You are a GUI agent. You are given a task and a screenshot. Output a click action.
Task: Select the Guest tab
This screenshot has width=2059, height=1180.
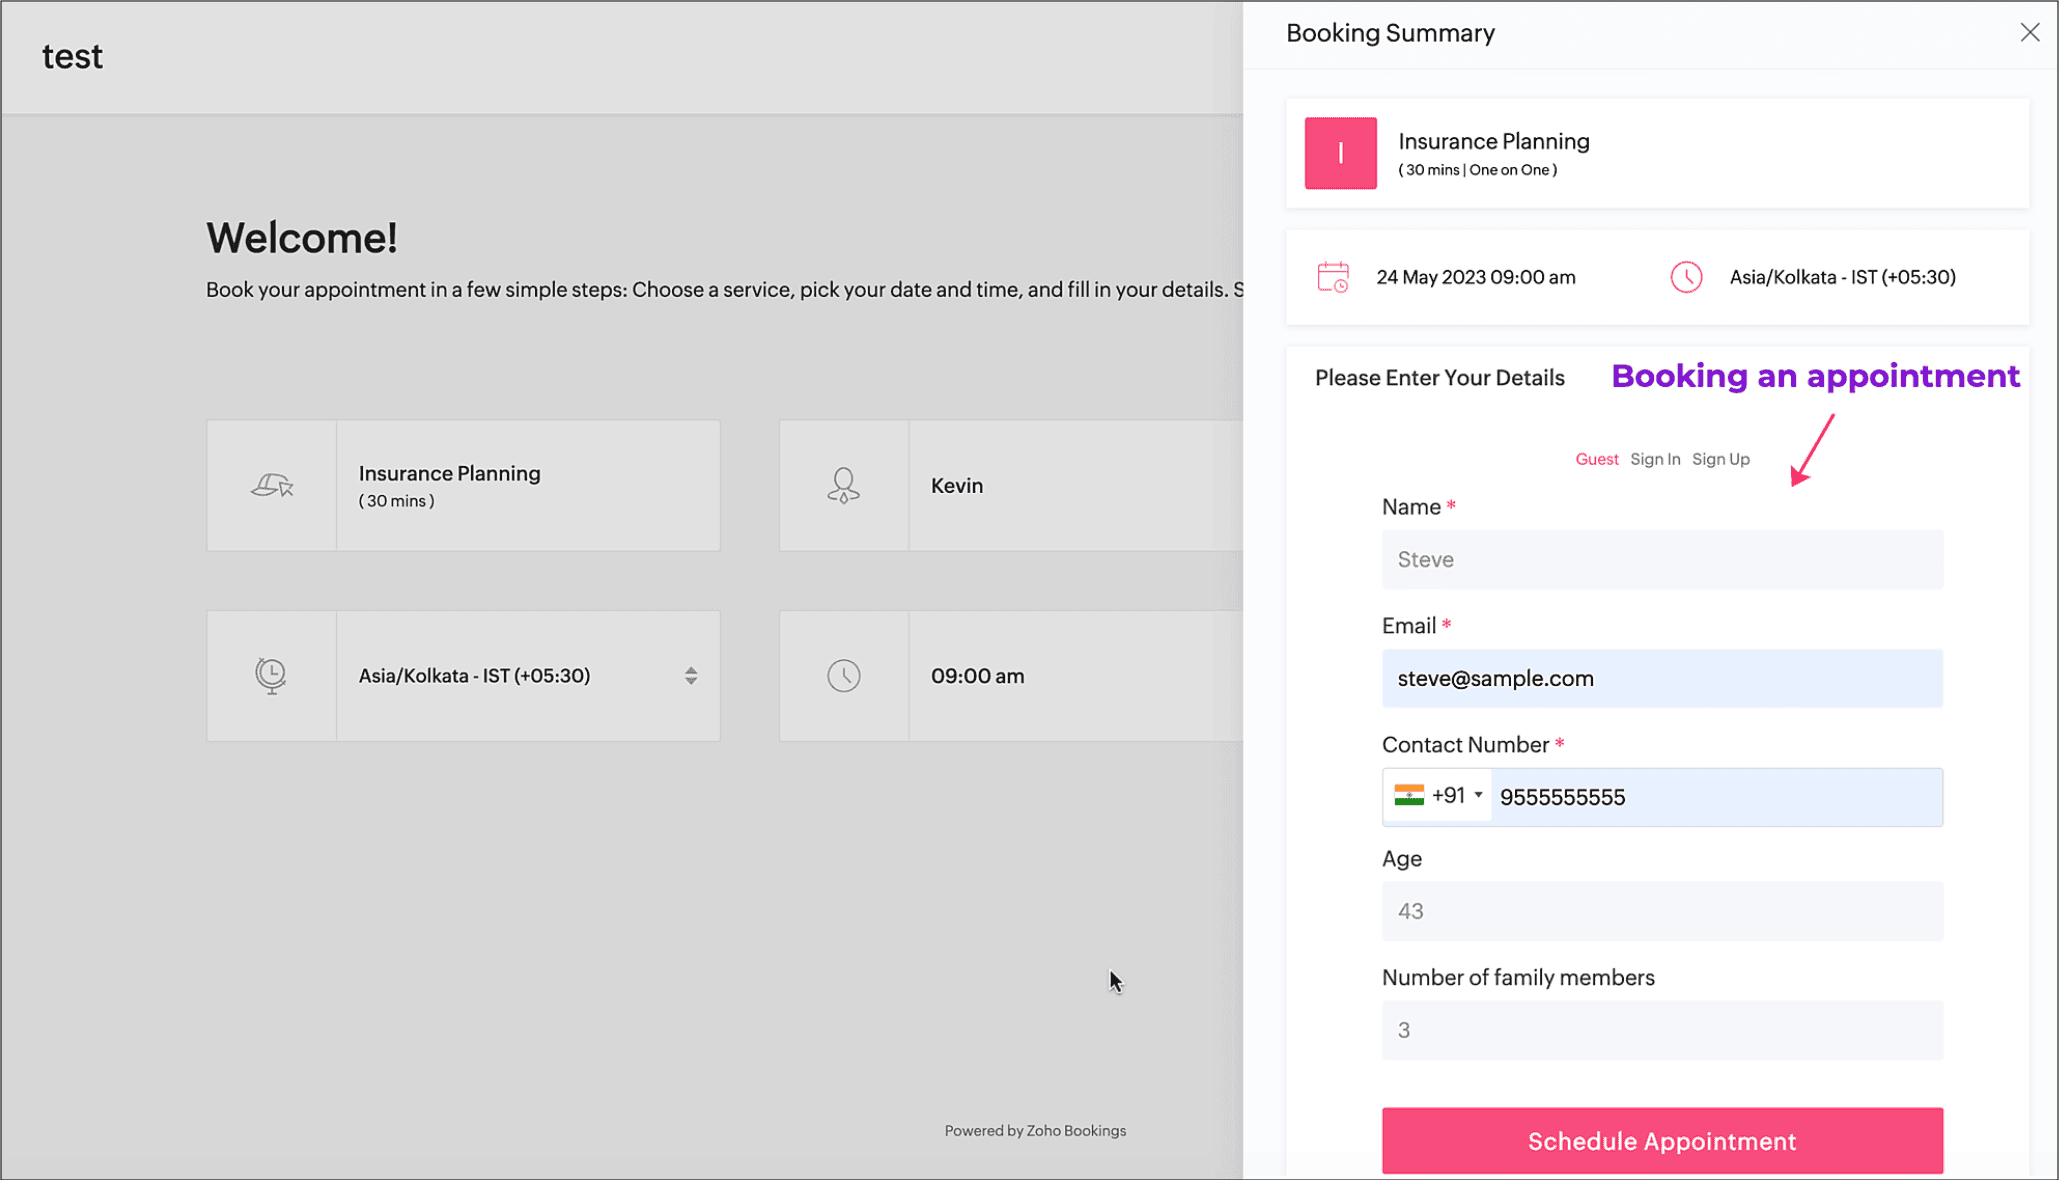(1596, 459)
